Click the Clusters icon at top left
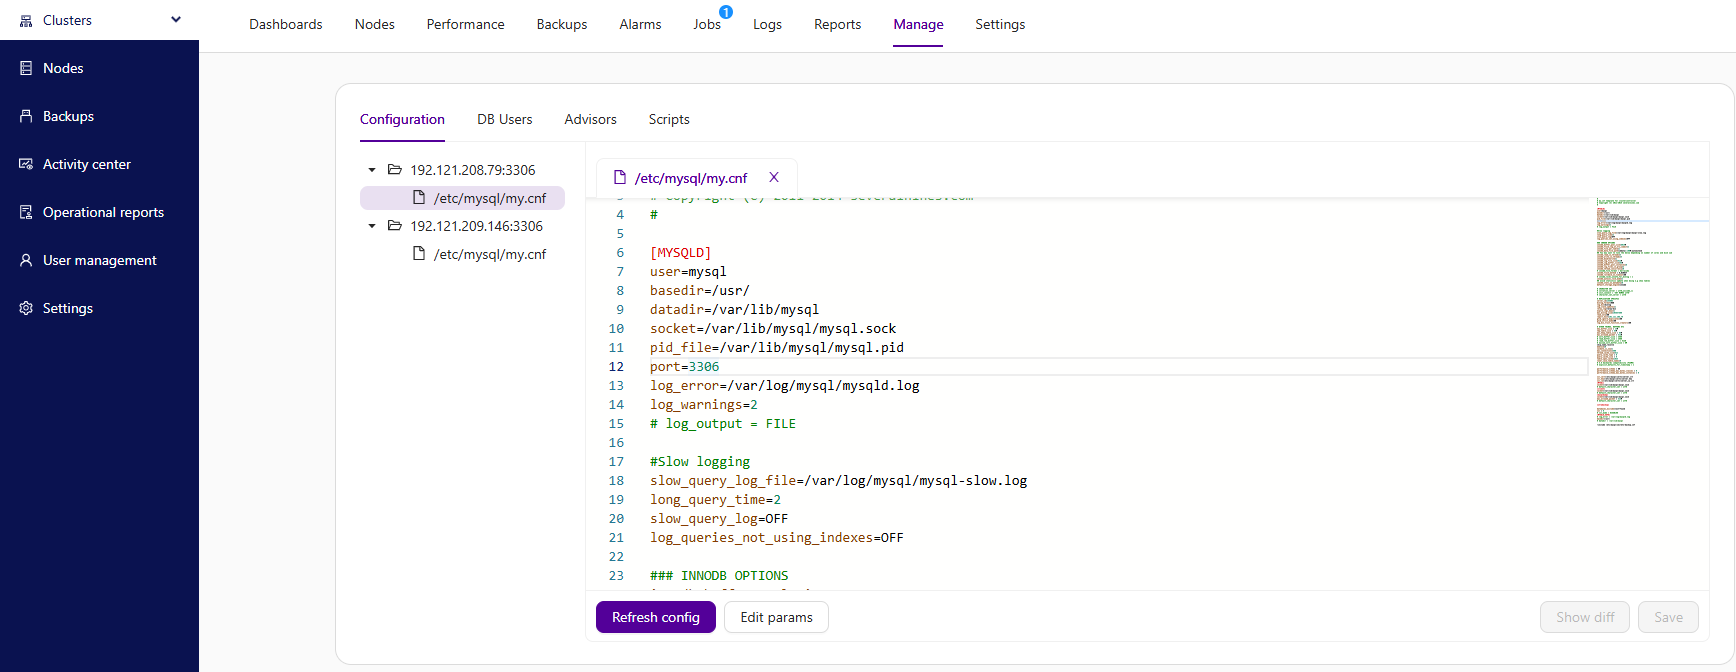The image size is (1736, 672). tap(26, 20)
